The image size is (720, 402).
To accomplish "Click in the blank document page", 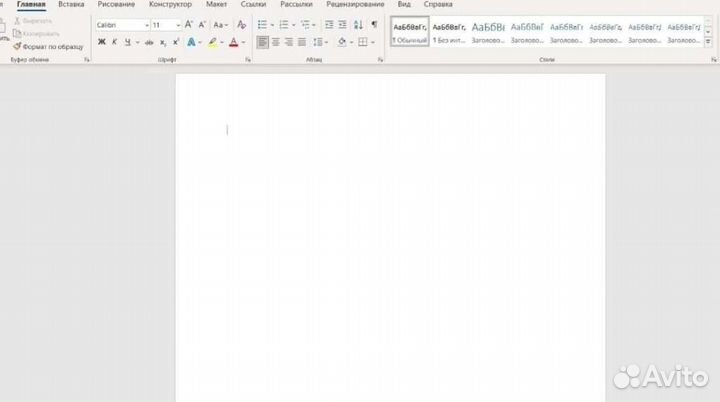I will 390,239.
